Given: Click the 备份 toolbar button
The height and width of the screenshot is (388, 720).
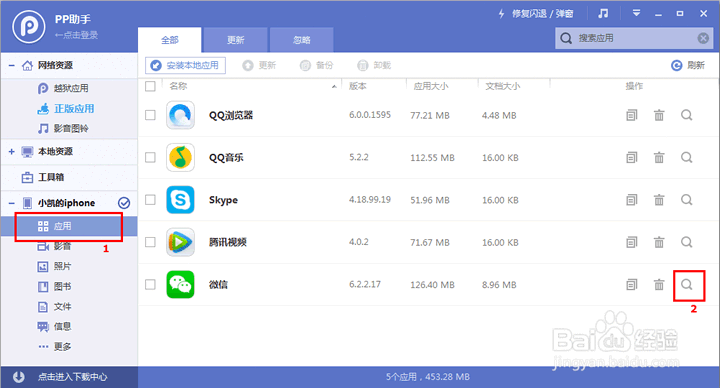Looking at the screenshot, I should [316, 65].
